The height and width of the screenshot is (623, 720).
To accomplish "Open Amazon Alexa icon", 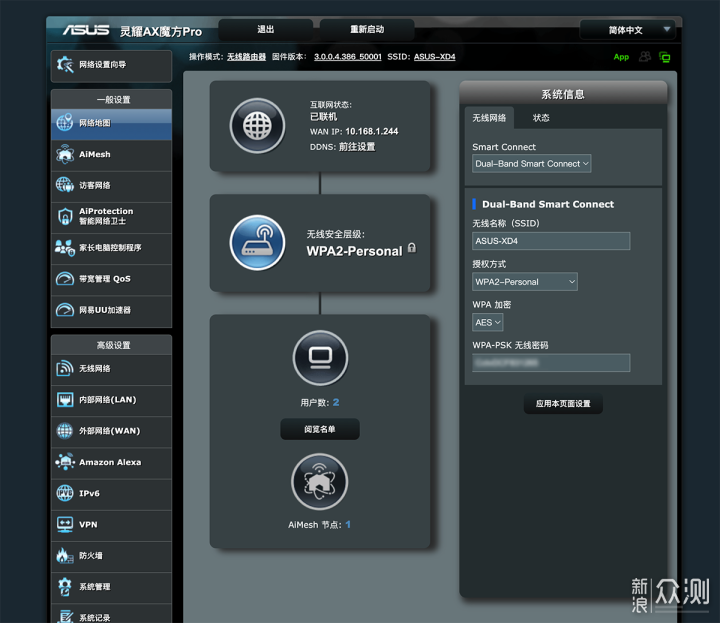I will [x=65, y=462].
